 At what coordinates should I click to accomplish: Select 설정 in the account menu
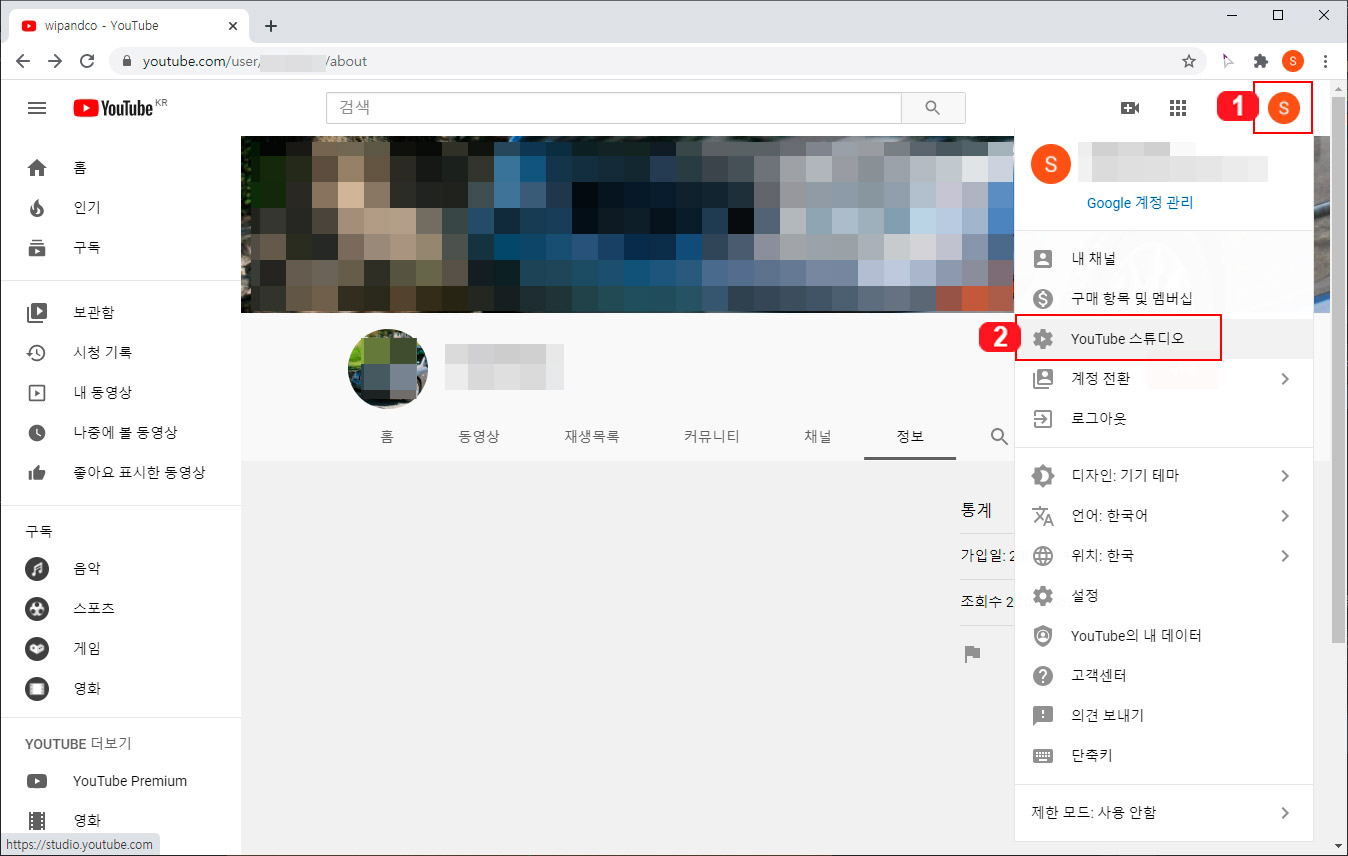pyautogui.click(x=1086, y=595)
